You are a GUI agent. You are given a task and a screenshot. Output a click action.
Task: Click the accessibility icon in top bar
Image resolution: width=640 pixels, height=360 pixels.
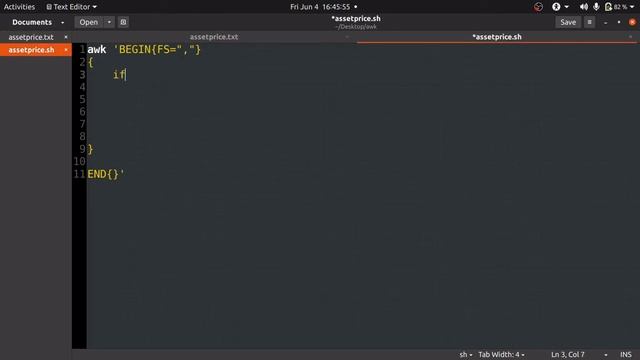556,7
